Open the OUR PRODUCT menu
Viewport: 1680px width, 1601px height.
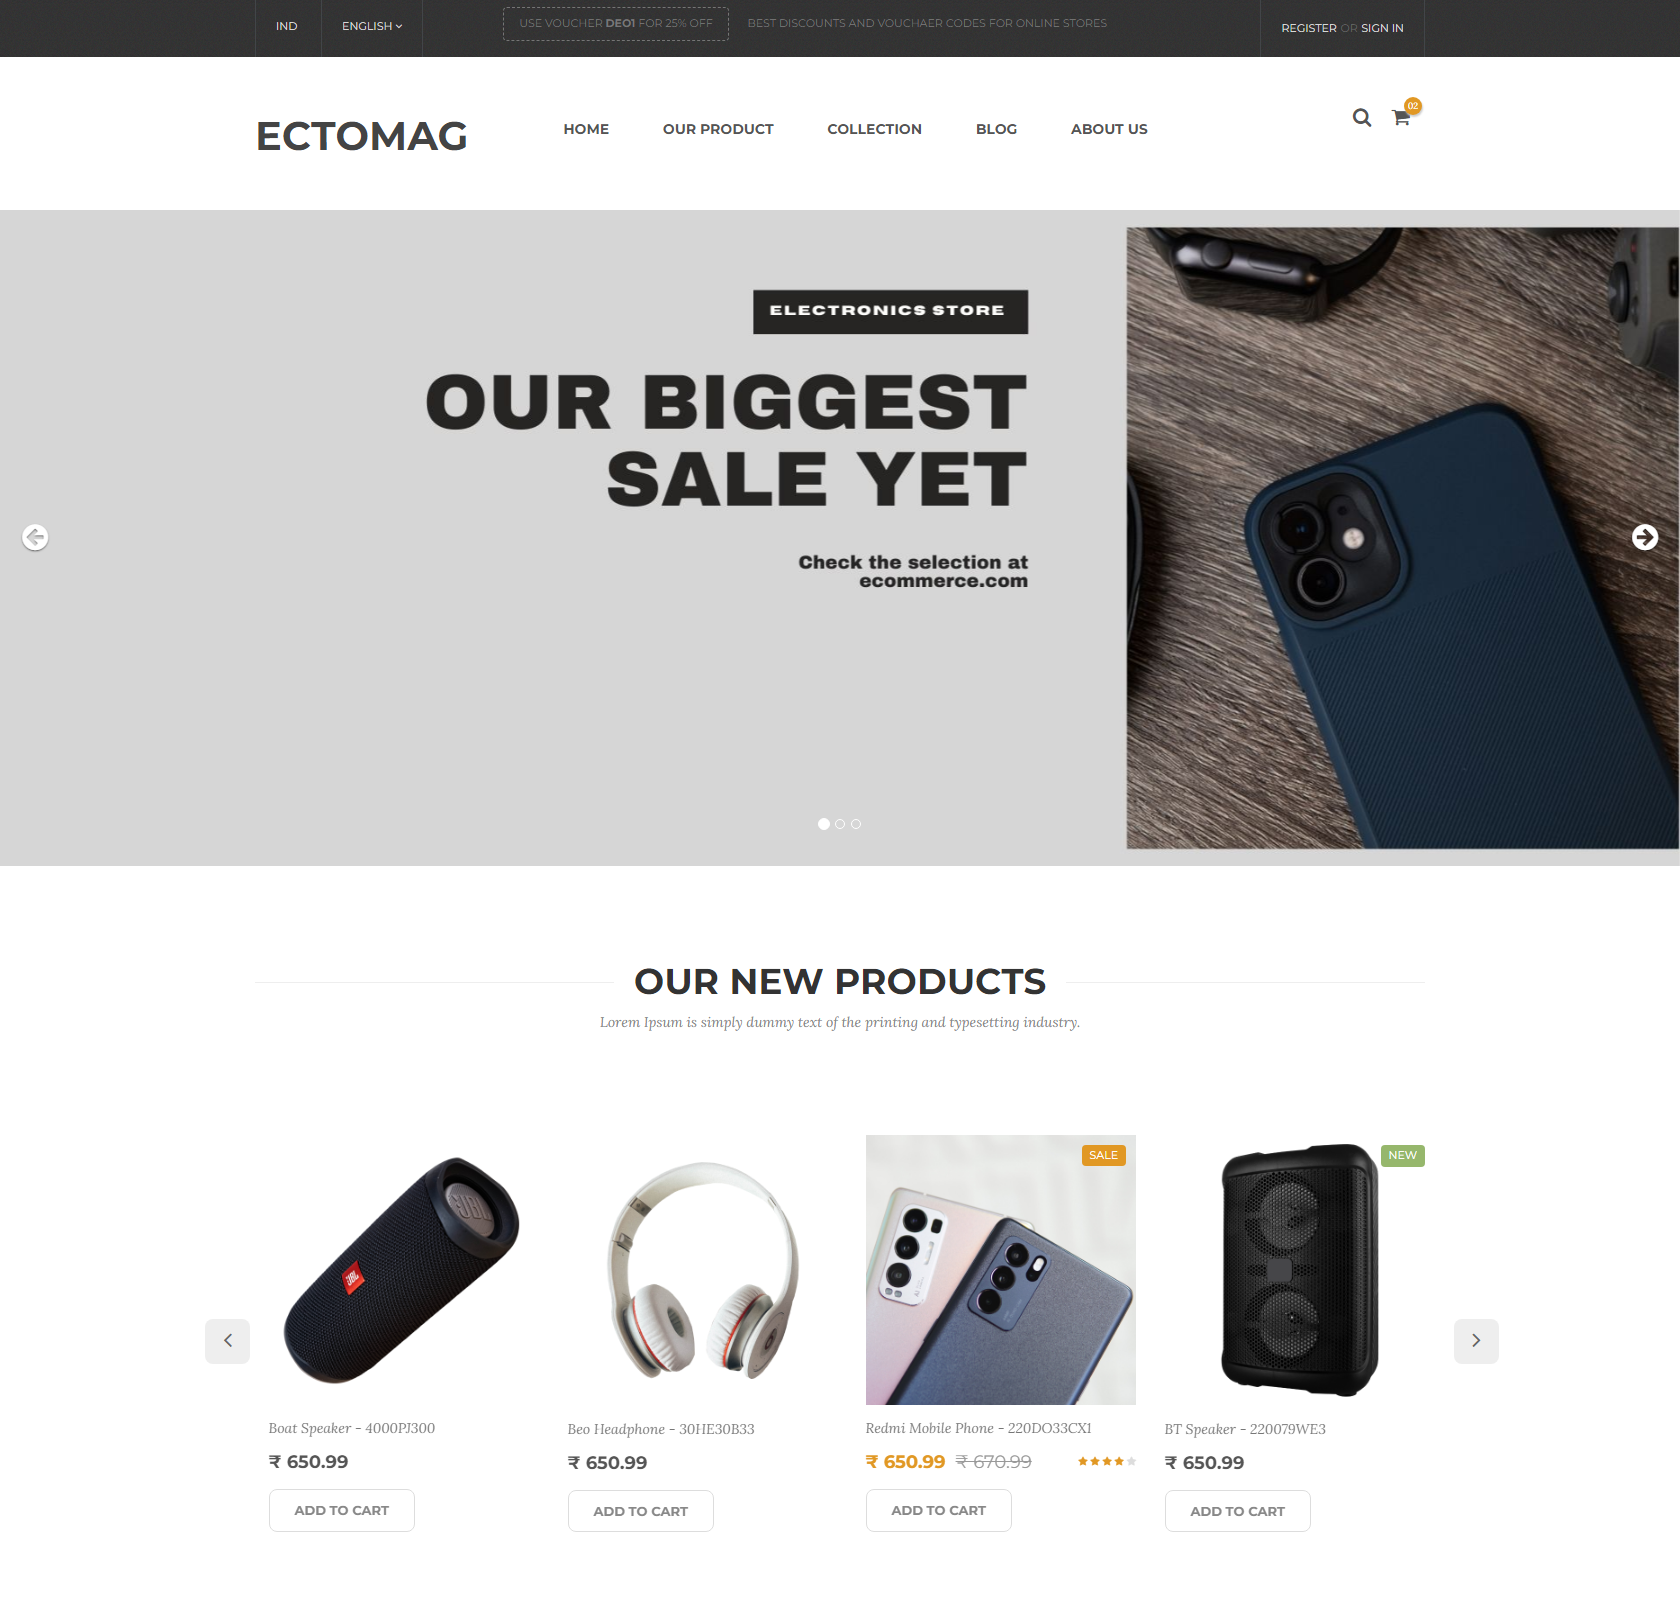click(718, 129)
